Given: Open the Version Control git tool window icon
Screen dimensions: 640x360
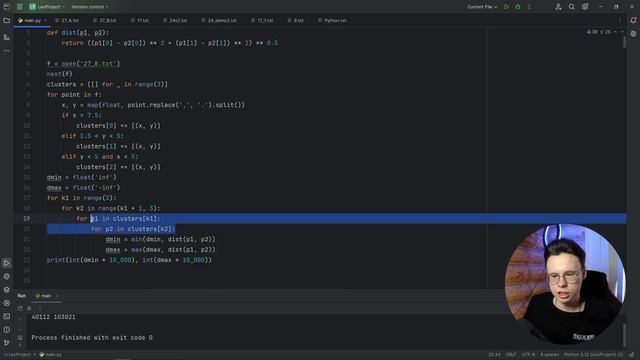Looking at the screenshot, I should click(7, 343).
